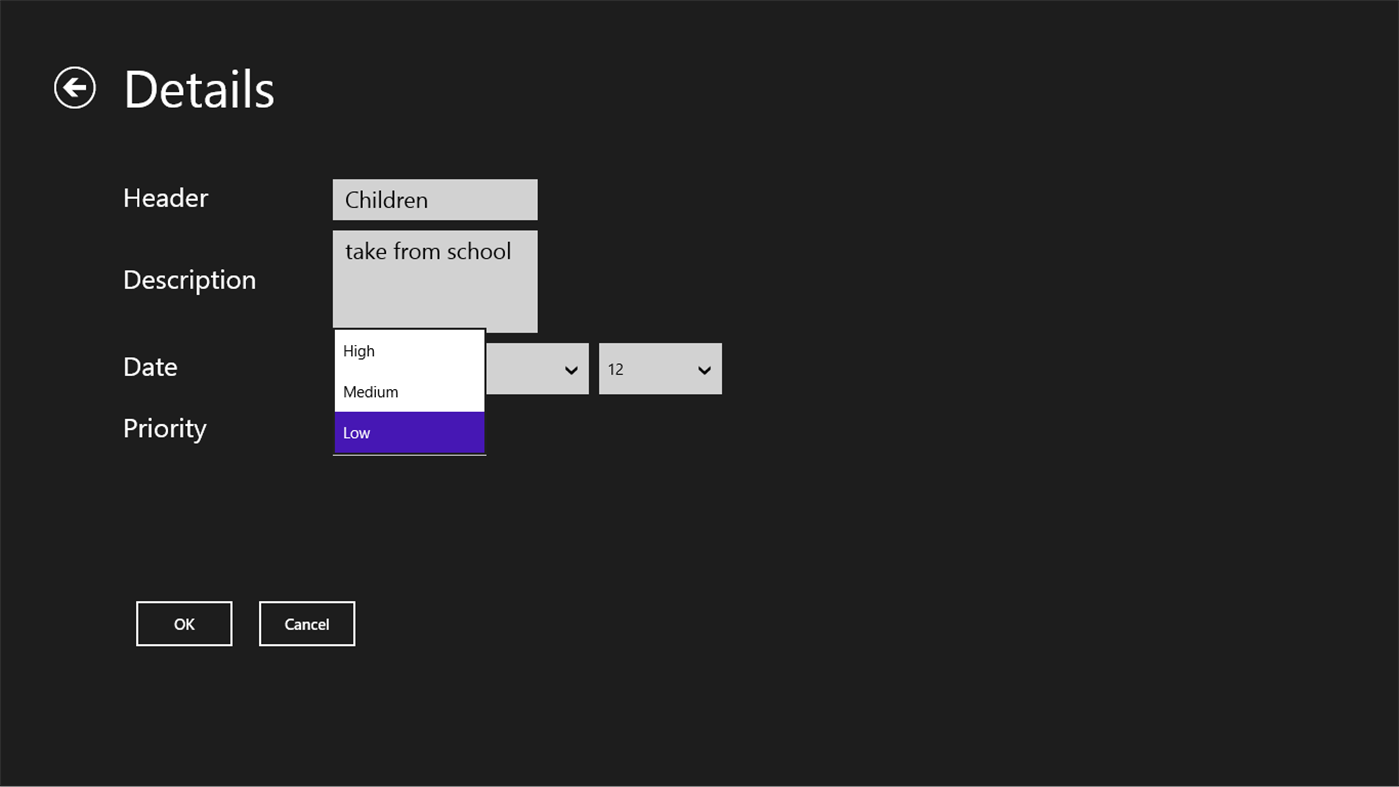
Task: Click the Date label text
Action: click(150, 366)
